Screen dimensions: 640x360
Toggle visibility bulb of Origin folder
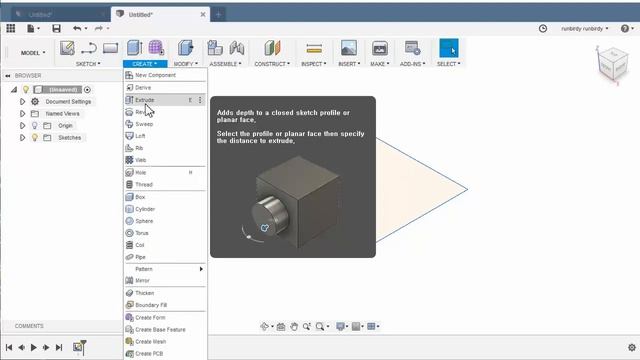(x=35, y=126)
